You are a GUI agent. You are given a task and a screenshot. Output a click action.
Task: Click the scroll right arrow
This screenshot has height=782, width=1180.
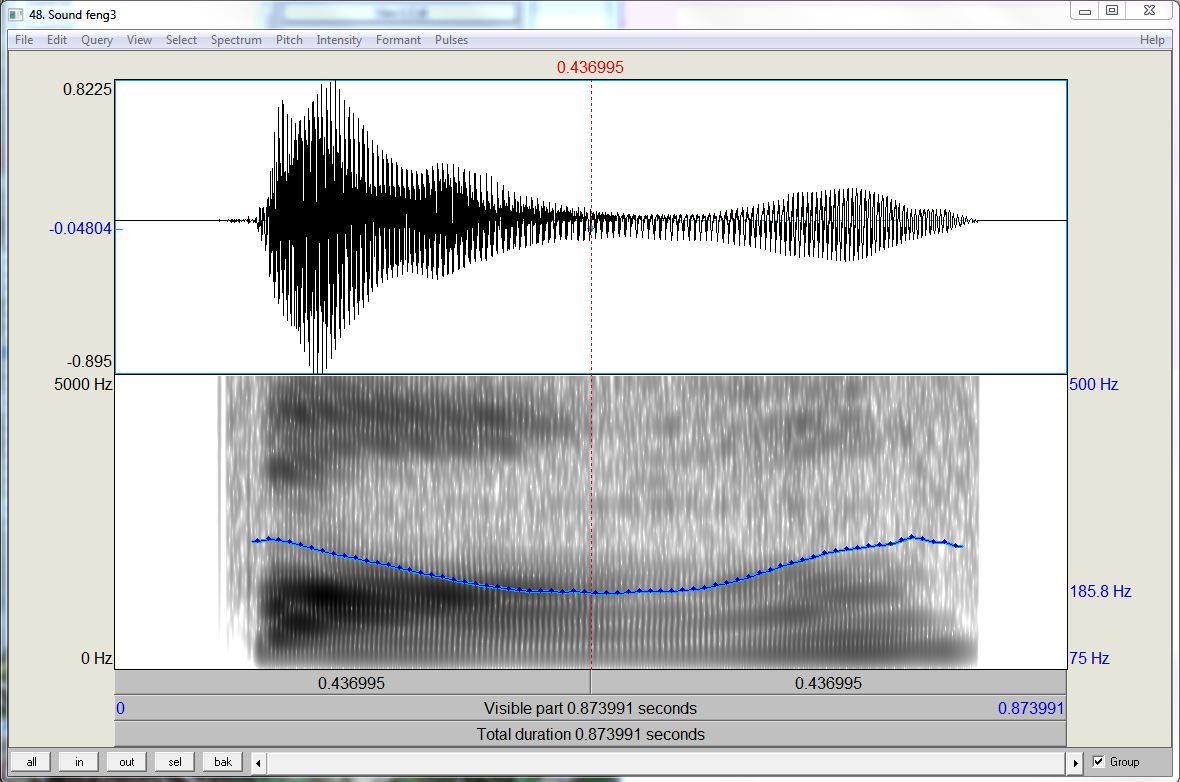1075,762
